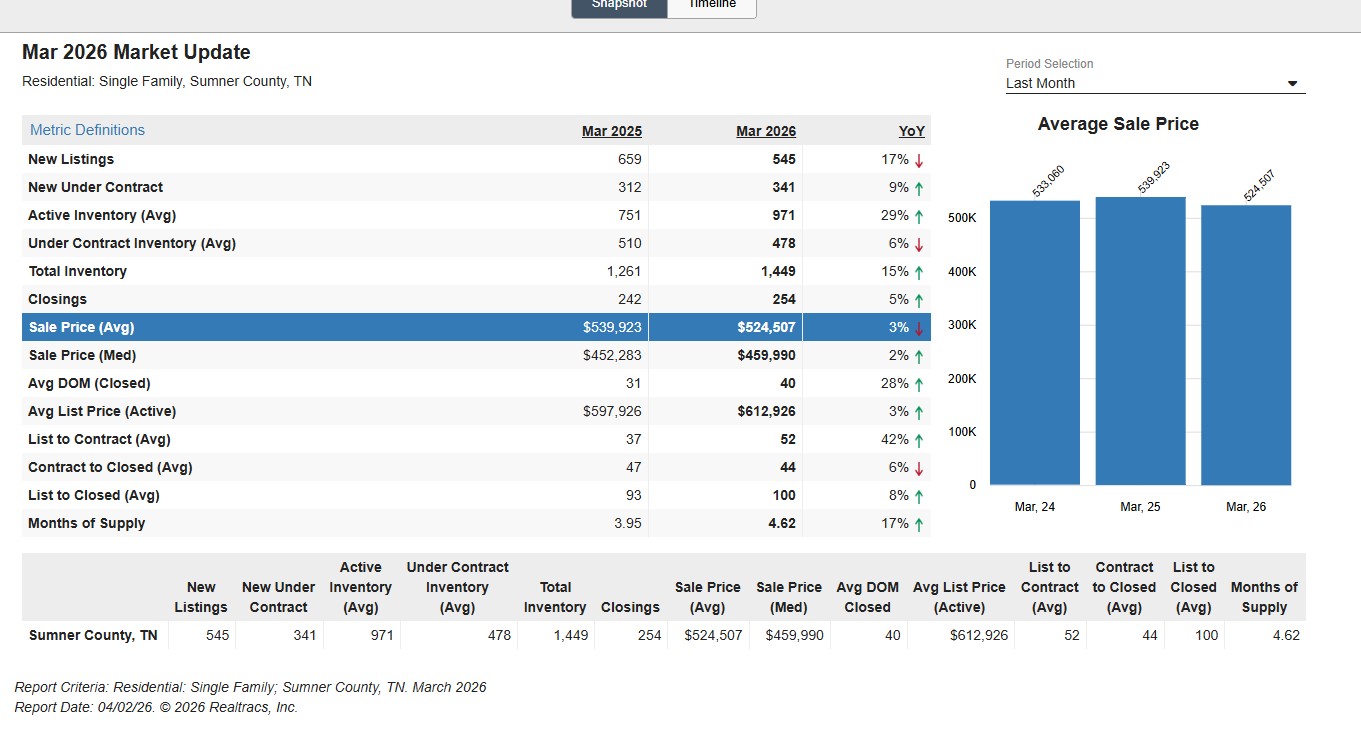Click the red arrow in Contract to Closed row

coord(918,468)
